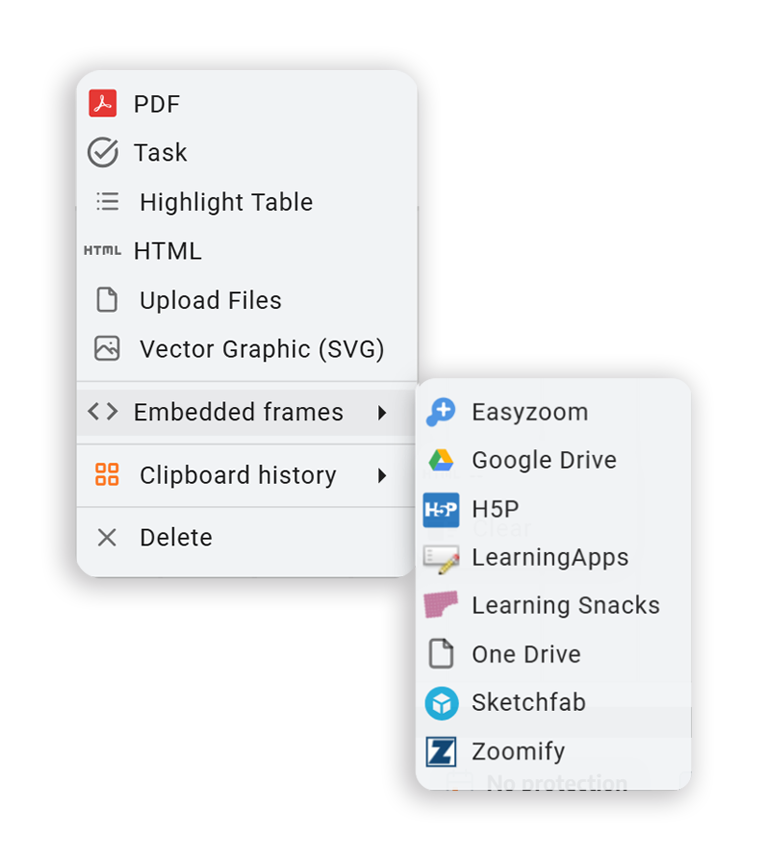The height and width of the screenshot is (861, 767).
Task: Click the Sketchfab cube icon
Action: 441,703
